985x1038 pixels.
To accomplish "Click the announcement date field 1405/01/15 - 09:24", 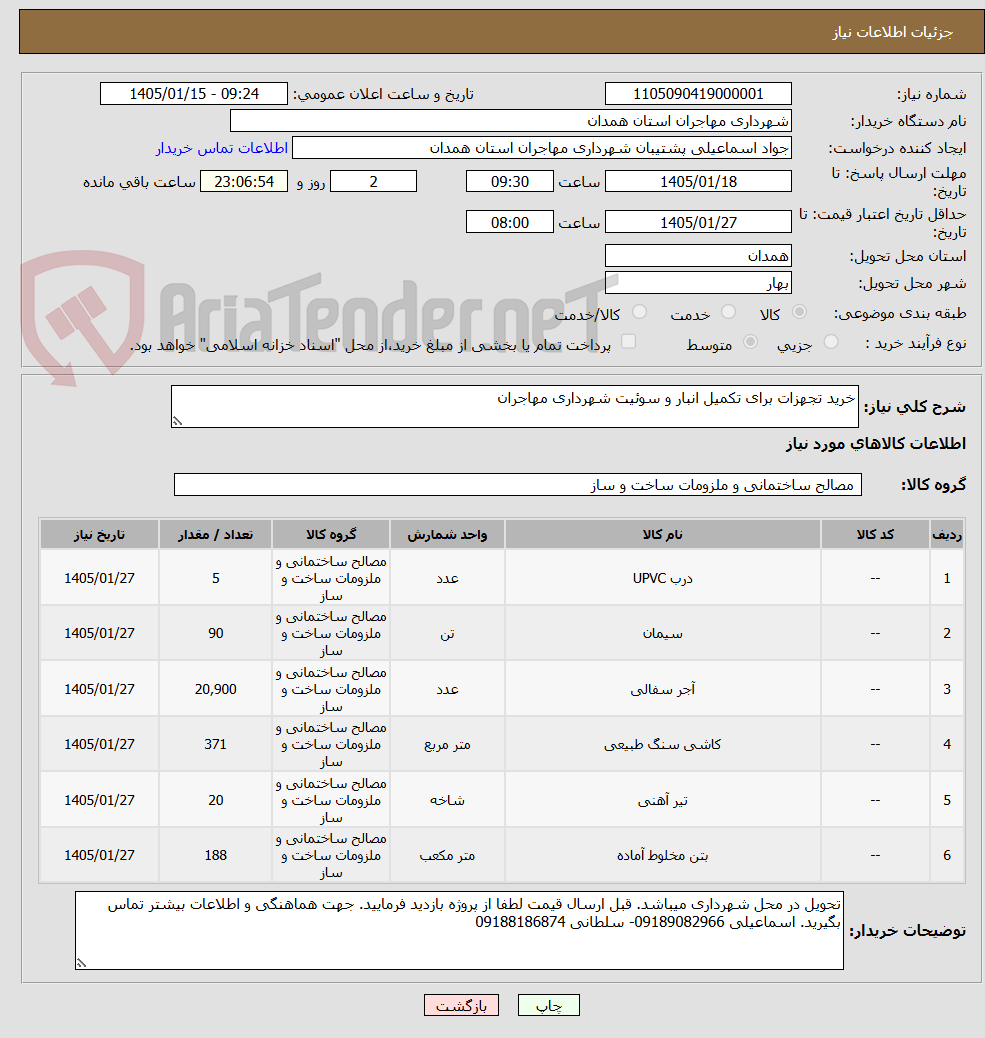I will point(194,94).
